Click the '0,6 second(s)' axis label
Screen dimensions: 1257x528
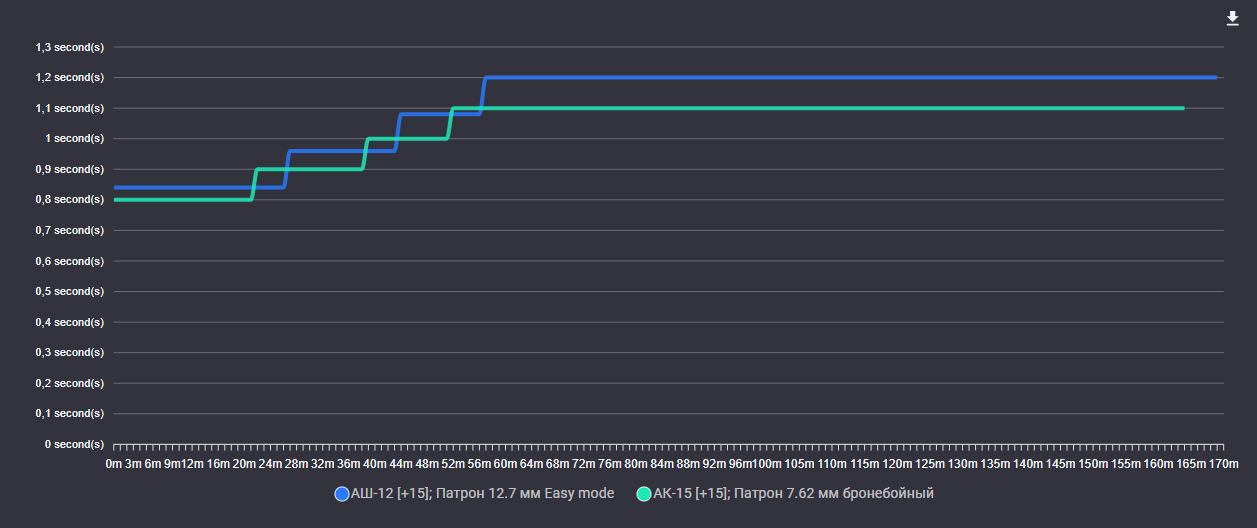70,261
